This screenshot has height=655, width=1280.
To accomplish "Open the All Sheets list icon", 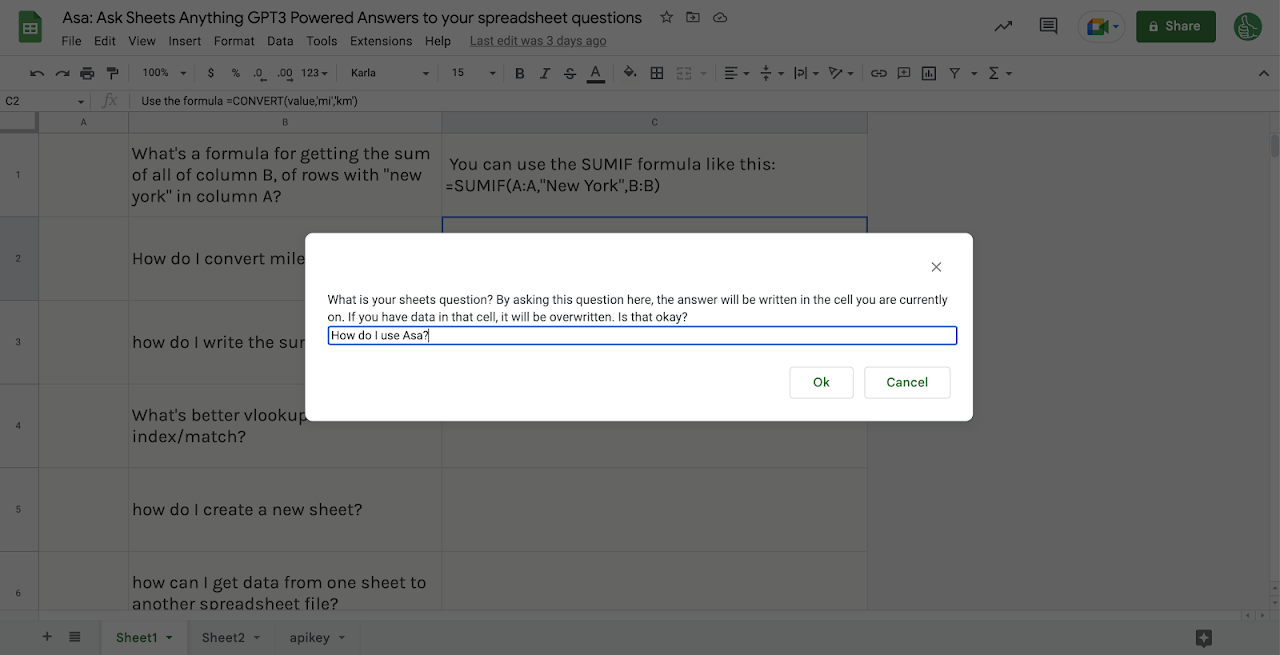I will click(75, 637).
